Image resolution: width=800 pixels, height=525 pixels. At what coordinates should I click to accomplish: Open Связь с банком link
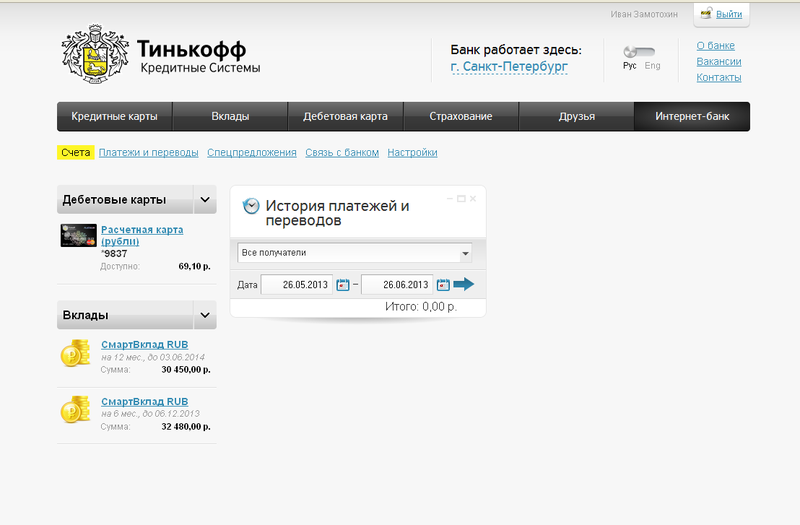coord(342,153)
